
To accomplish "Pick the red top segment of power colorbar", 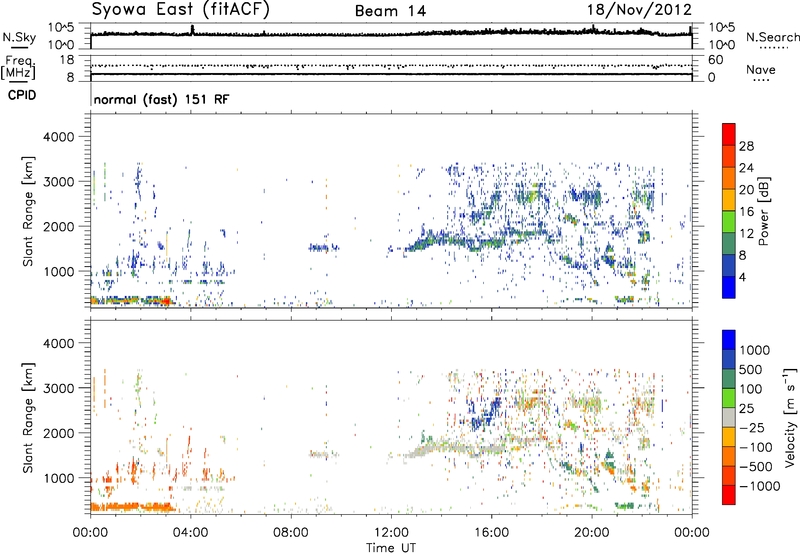I will [729, 135].
